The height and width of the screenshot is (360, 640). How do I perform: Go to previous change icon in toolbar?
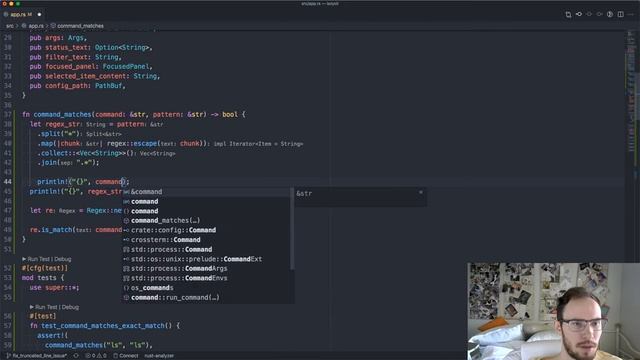coord(579,14)
